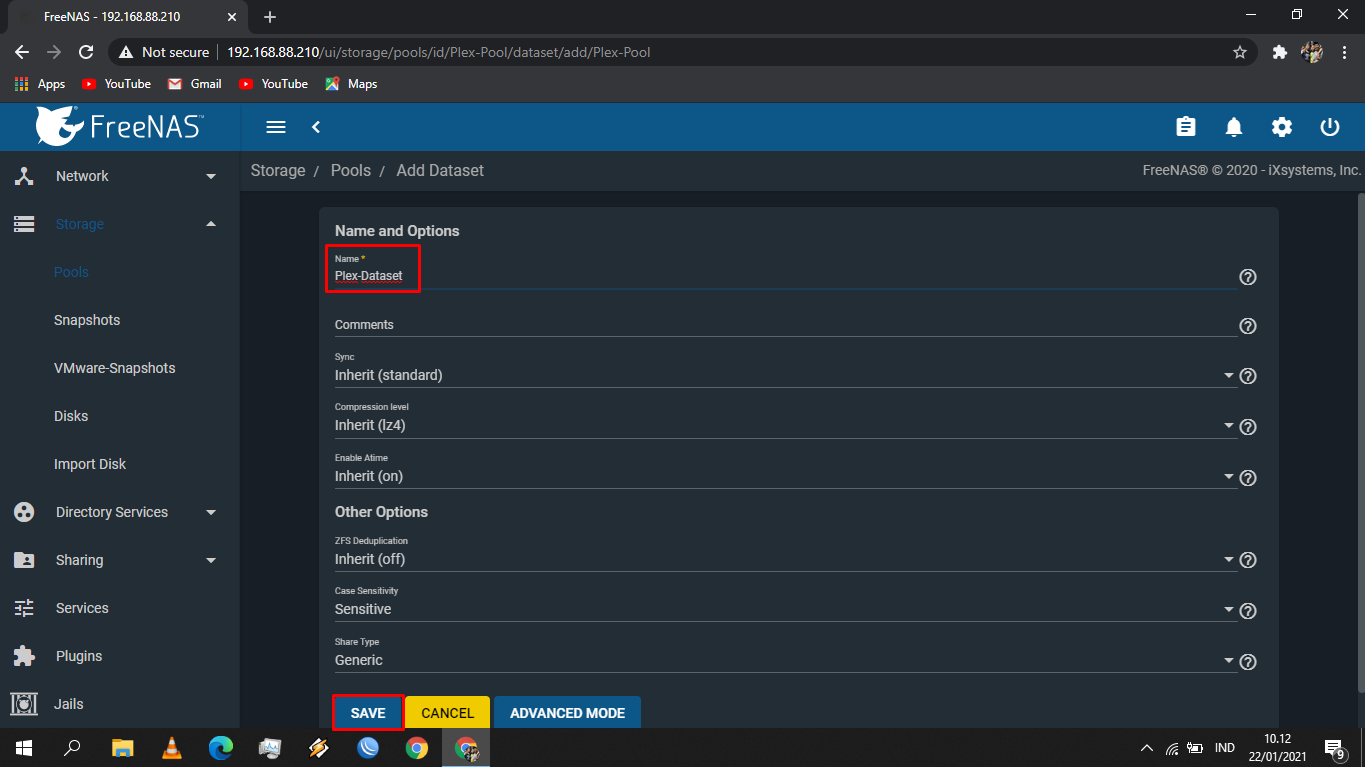
Task: Go to Plugins in the sidebar
Action: [x=79, y=656]
